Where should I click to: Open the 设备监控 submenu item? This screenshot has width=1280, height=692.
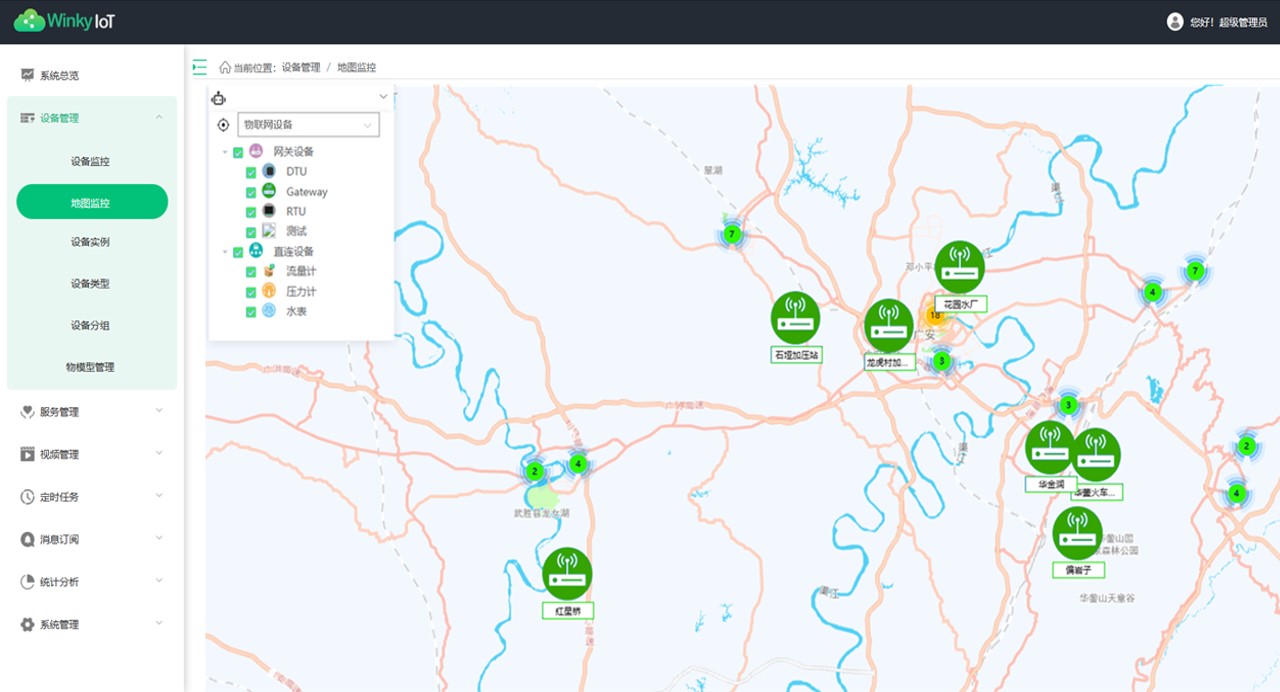[x=91, y=161]
